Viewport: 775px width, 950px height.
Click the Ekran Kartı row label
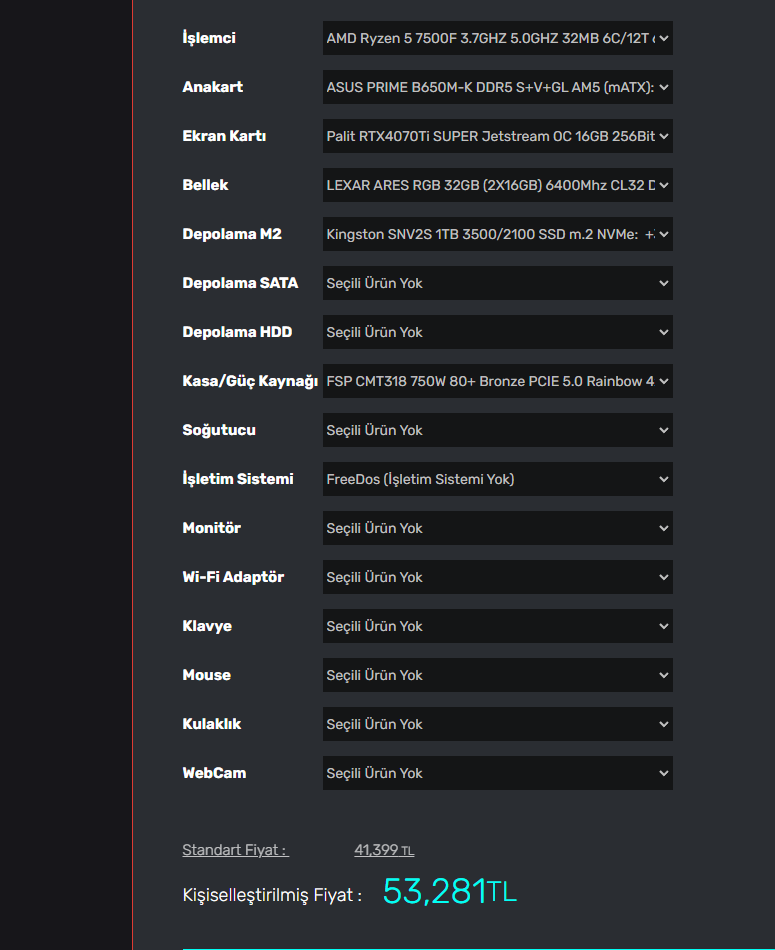[x=224, y=136]
